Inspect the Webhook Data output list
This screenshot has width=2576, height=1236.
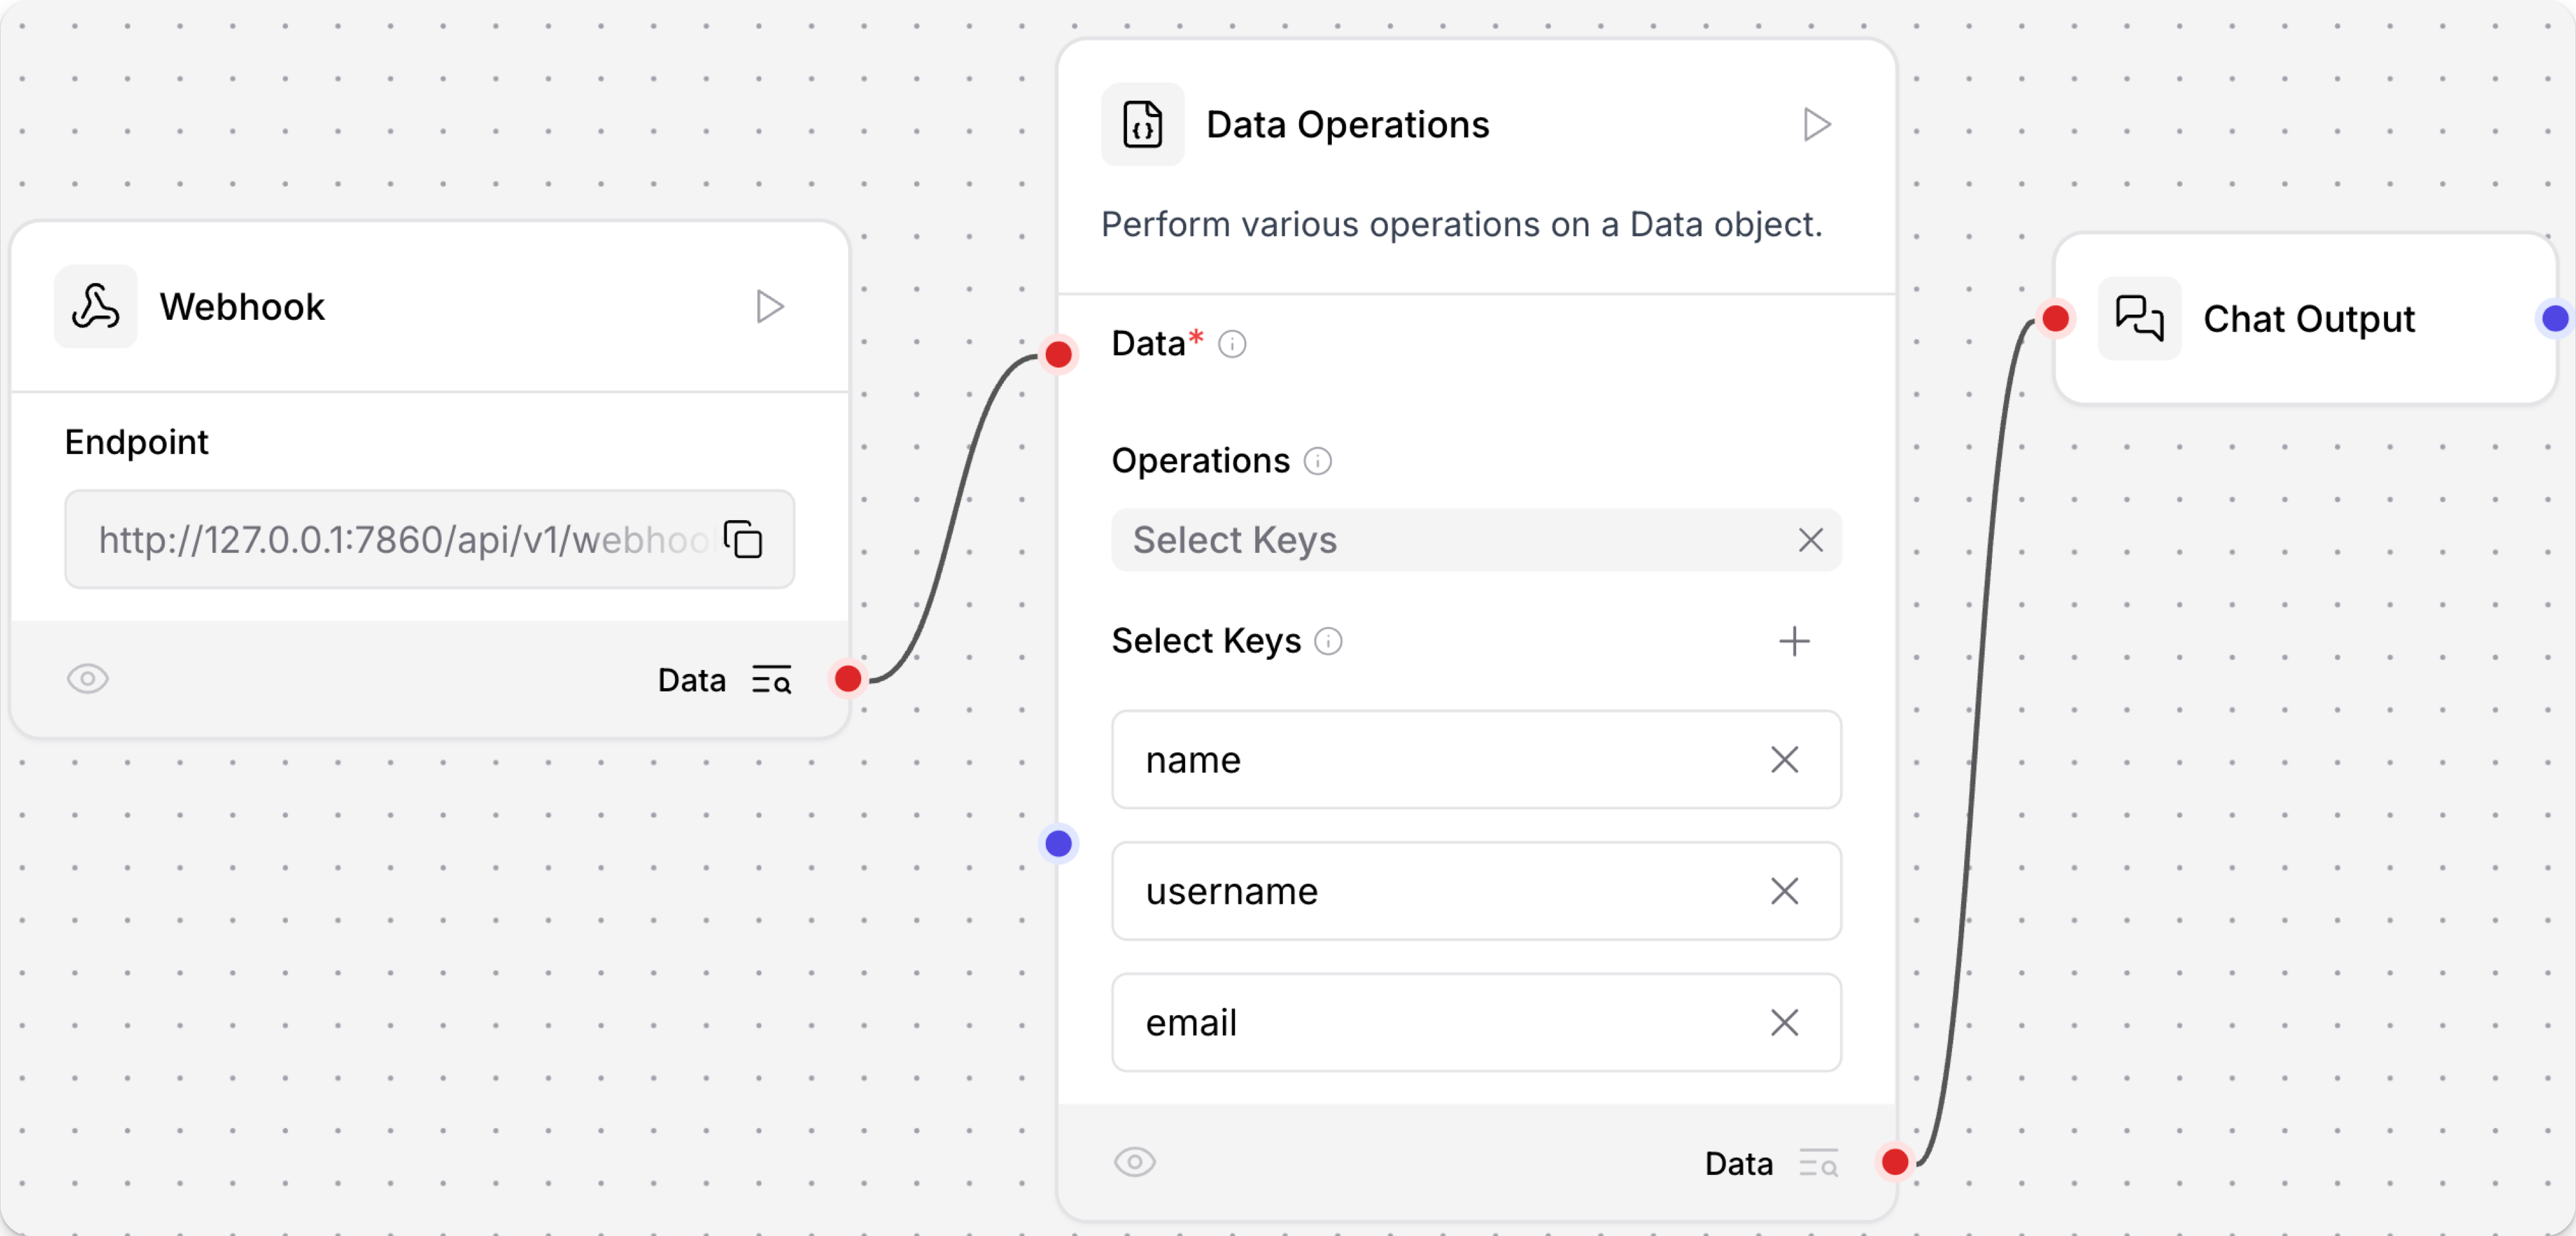(771, 679)
